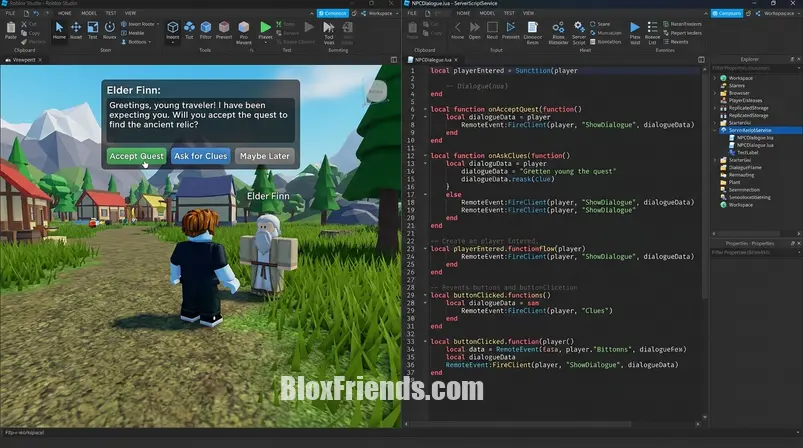The width and height of the screenshot is (803, 448).
Task: Click the blue Common button in left window
Action: [333, 13]
